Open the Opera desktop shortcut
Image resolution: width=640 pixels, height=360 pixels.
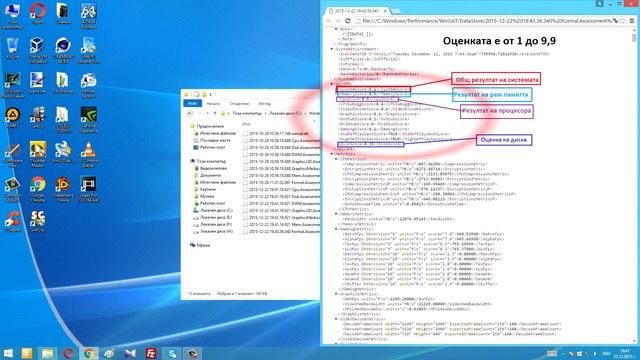(38, 13)
